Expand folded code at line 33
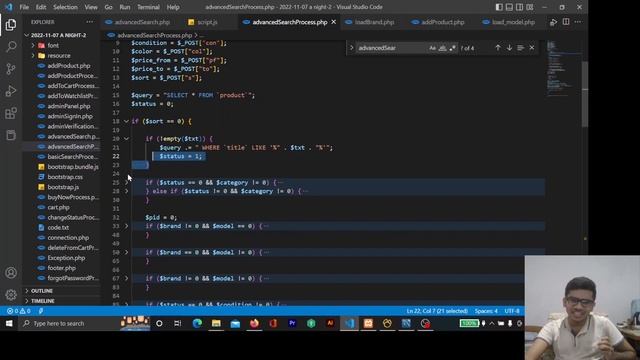The width and height of the screenshot is (640, 360). pos(127,226)
